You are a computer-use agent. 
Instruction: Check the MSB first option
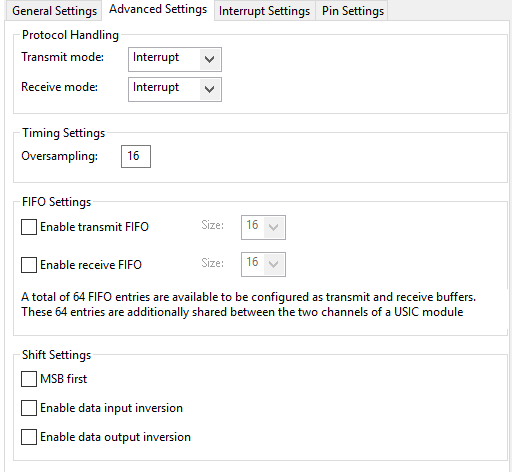point(29,379)
